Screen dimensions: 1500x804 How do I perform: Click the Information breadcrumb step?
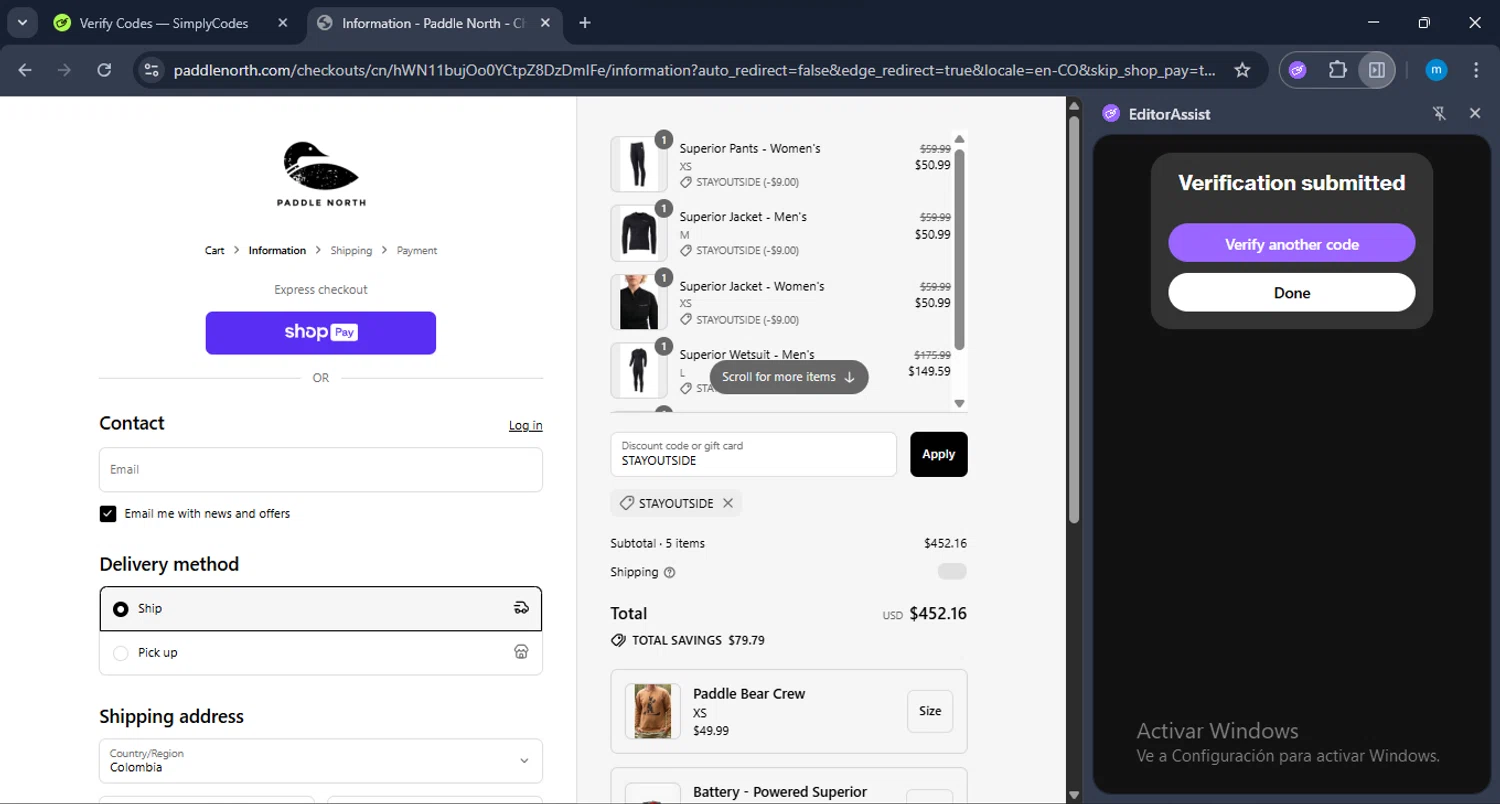tap(277, 250)
